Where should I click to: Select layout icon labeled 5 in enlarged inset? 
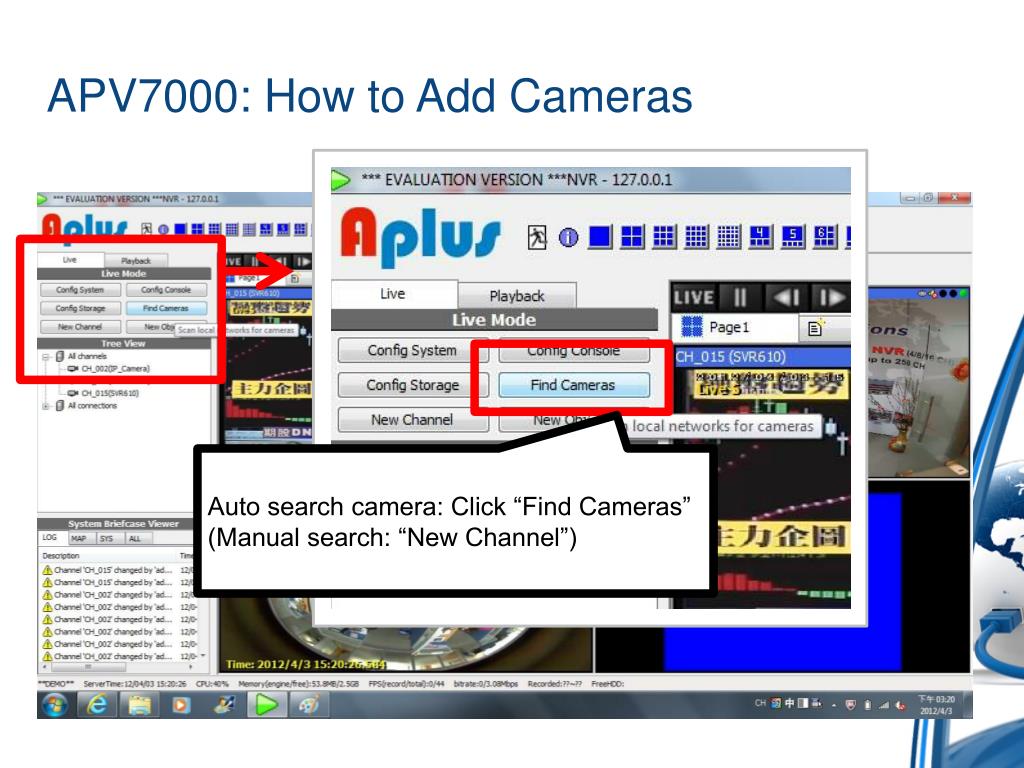[793, 236]
